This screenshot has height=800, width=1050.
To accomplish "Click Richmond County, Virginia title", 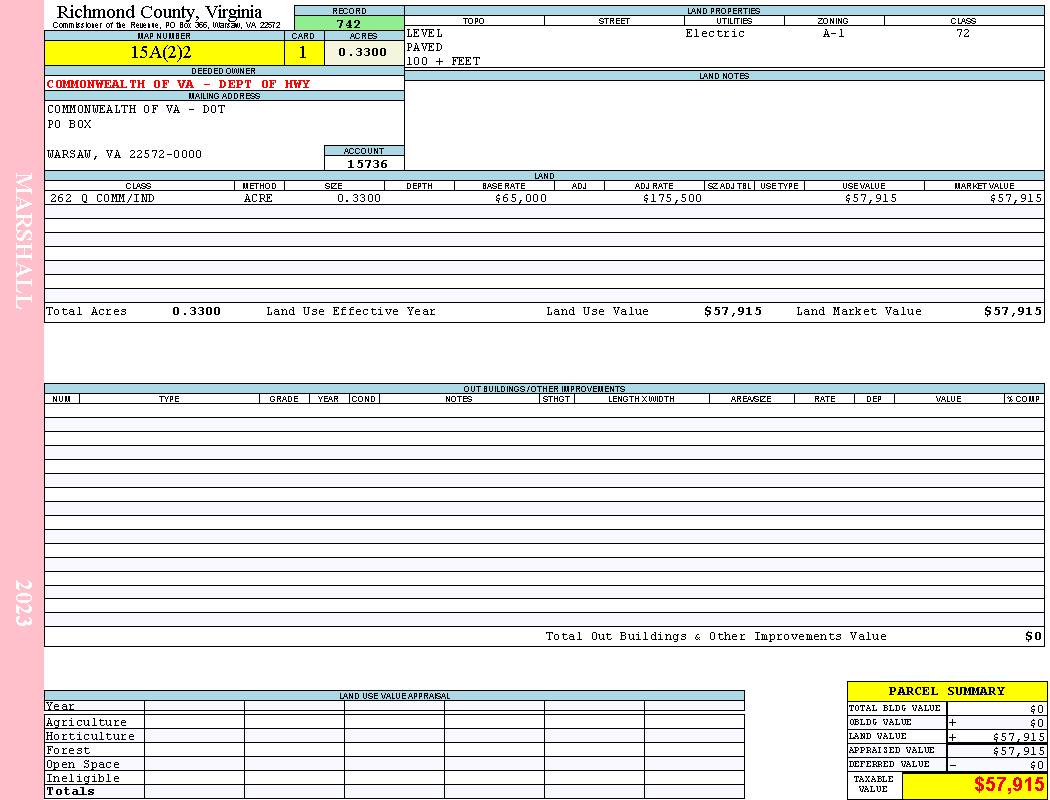I will (x=159, y=12).
